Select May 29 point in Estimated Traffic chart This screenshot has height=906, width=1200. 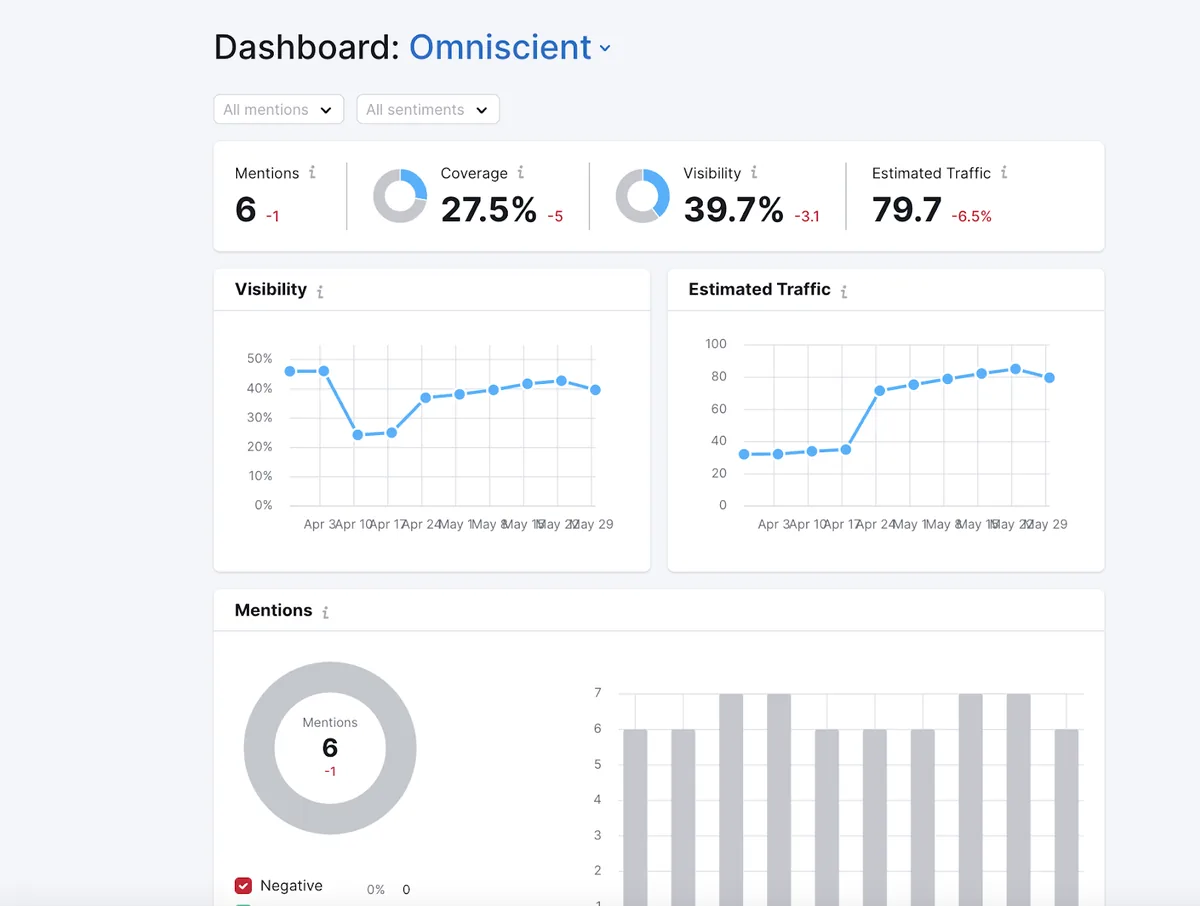coord(1049,378)
